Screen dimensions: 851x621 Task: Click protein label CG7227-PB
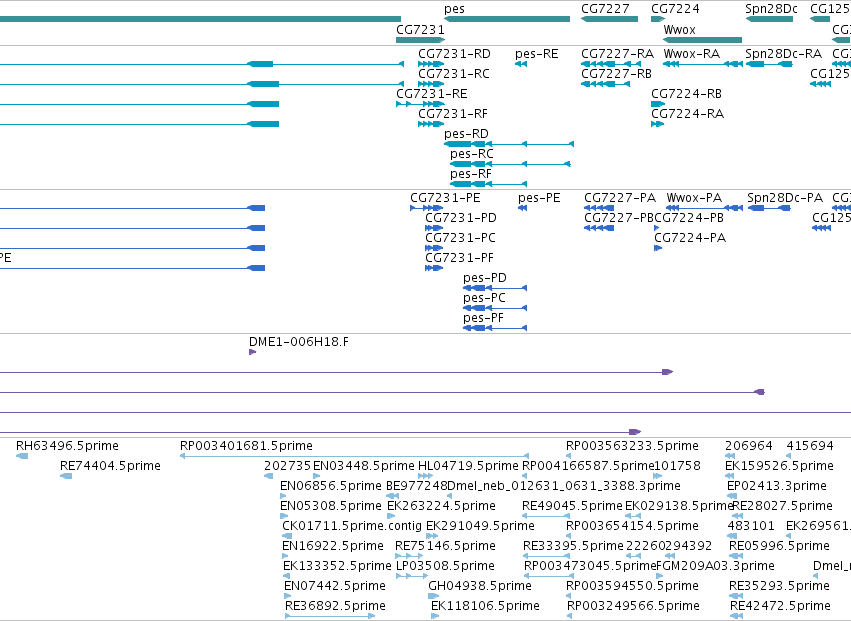(619, 218)
